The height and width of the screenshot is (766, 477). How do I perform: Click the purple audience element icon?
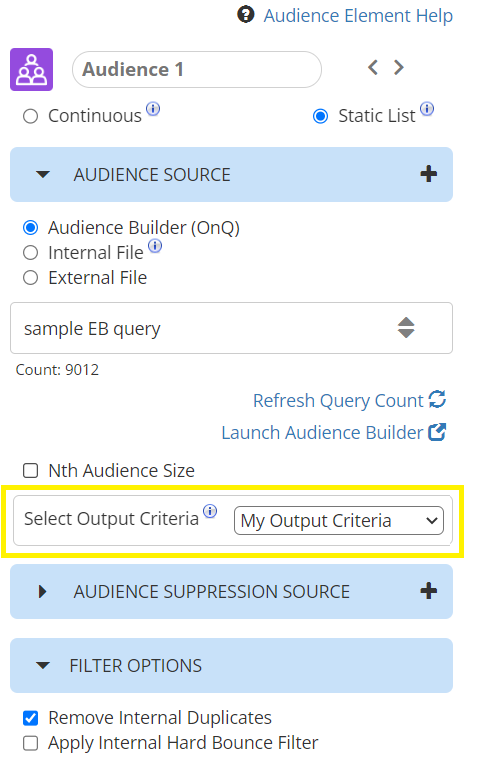coord(31,69)
